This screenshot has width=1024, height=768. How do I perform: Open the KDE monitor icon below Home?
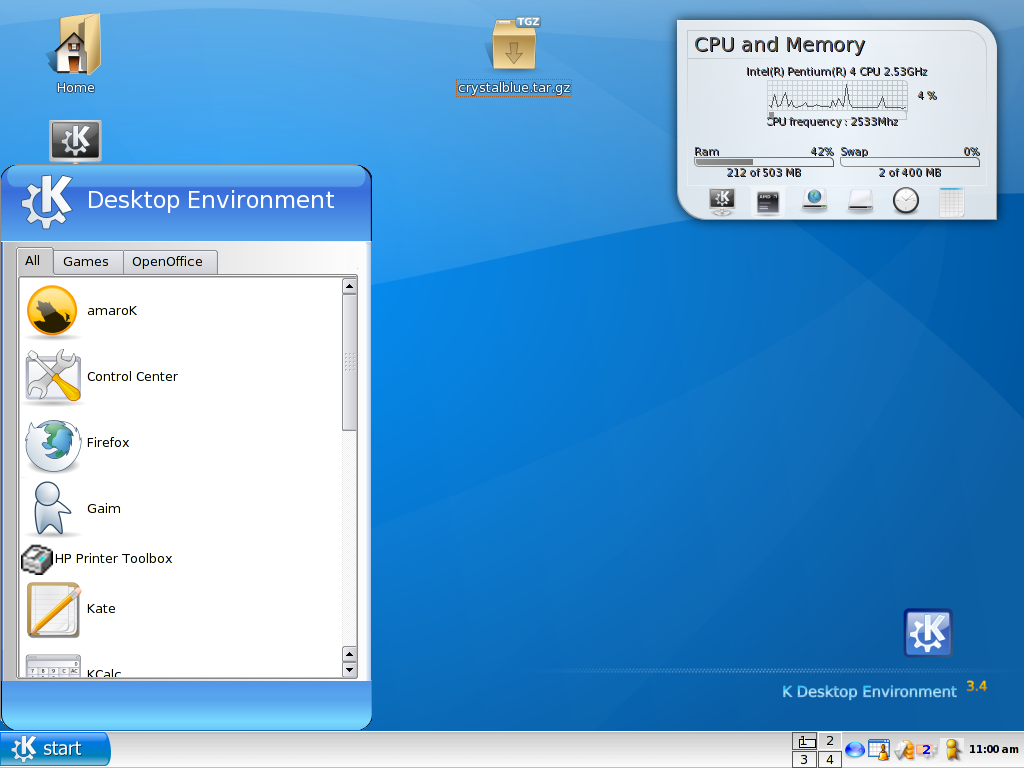tap(75, 140)
